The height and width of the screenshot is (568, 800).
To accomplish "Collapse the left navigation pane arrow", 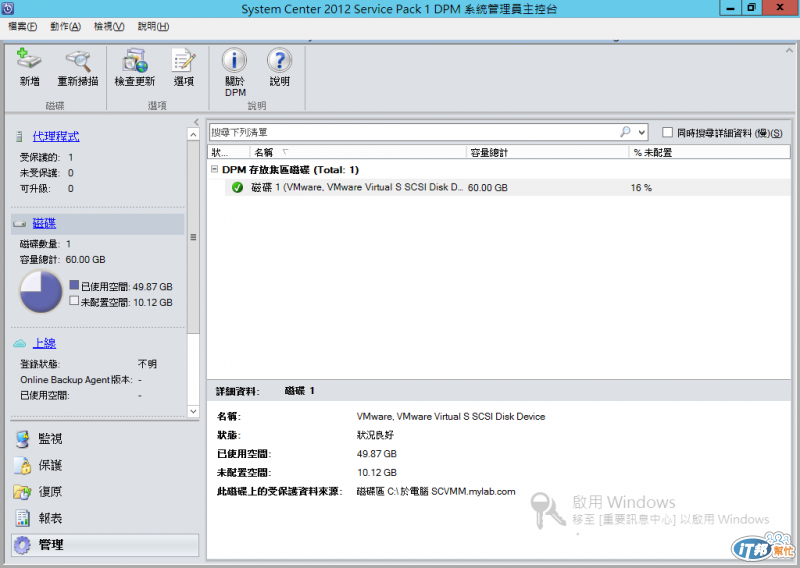I will pos(196,121).
